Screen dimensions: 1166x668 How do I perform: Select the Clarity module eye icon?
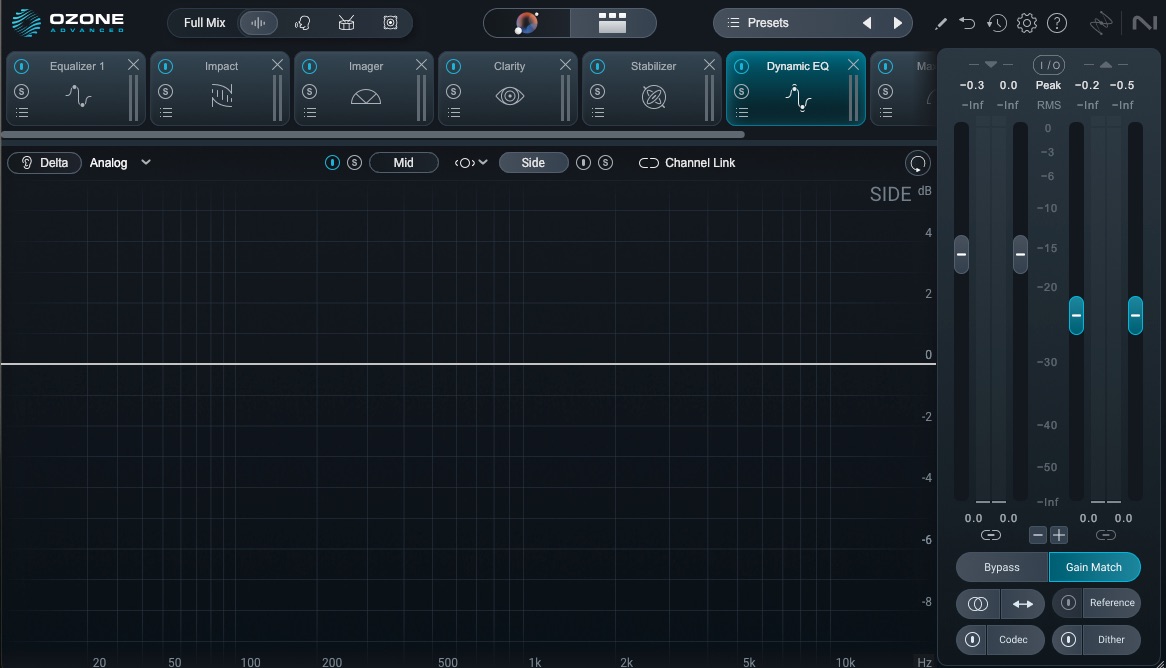tap(509, 97)
